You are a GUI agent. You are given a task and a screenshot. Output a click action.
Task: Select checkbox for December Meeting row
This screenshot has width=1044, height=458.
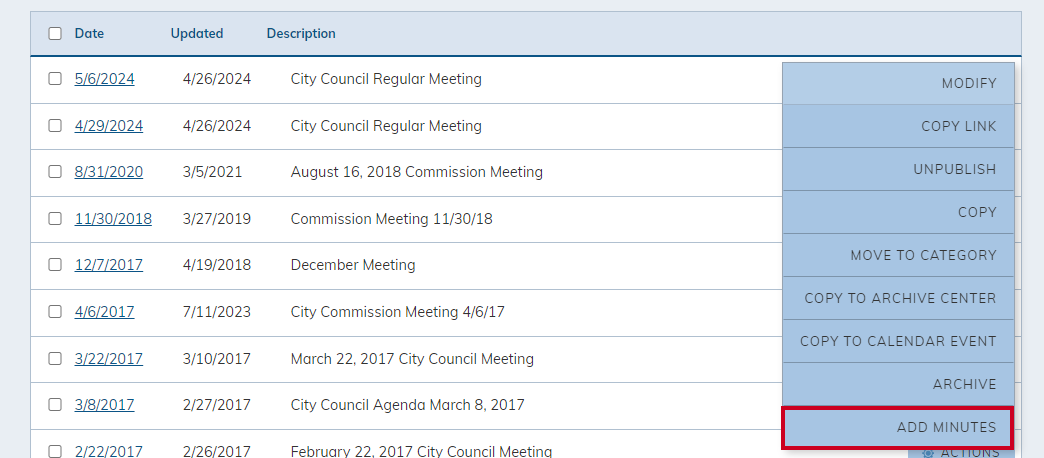point(55,265)
